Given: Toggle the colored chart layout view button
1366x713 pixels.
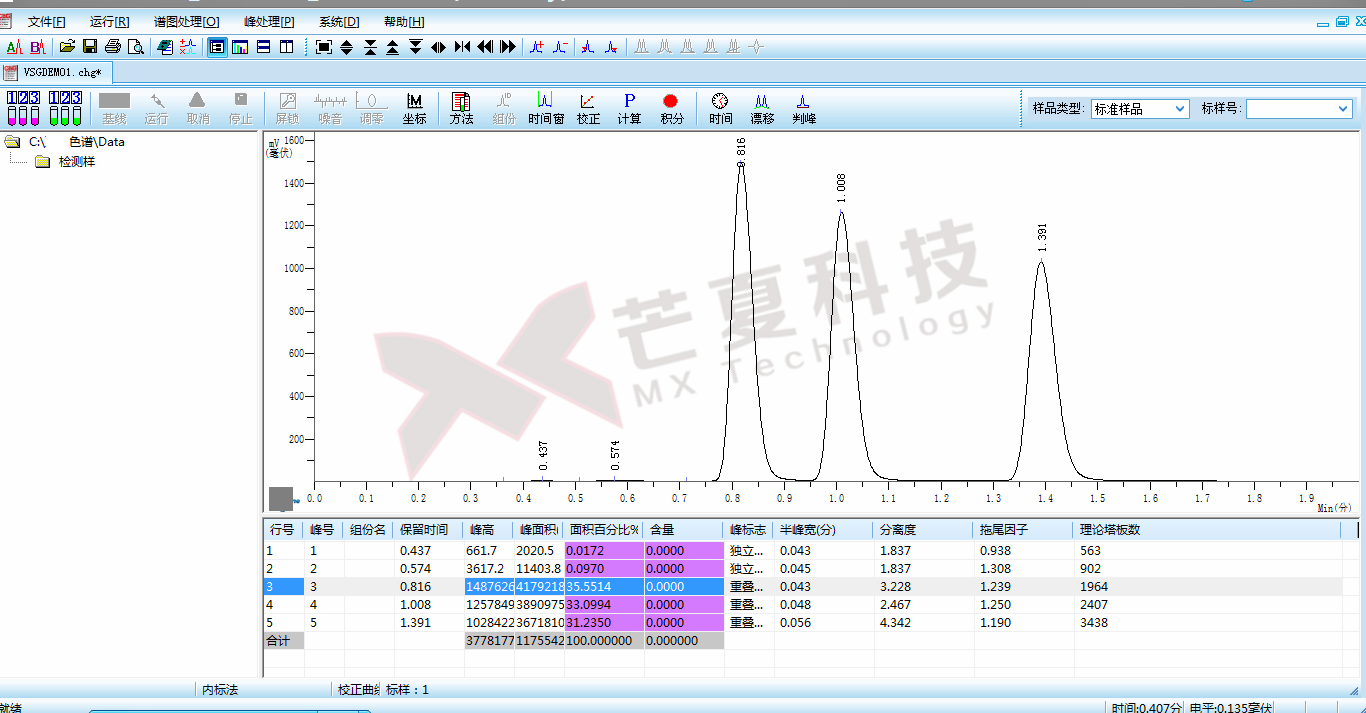Looking at the screenshot, I should click(x=240, y=46).
